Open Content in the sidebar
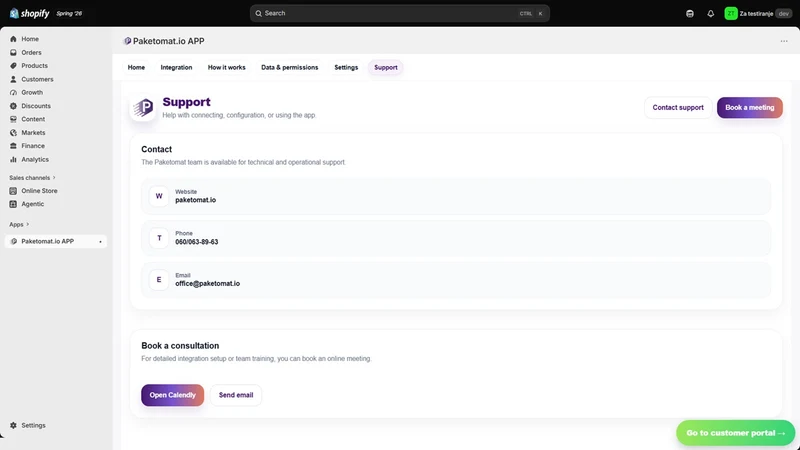The width and height of the screenshot is (800, 450). 33,119
